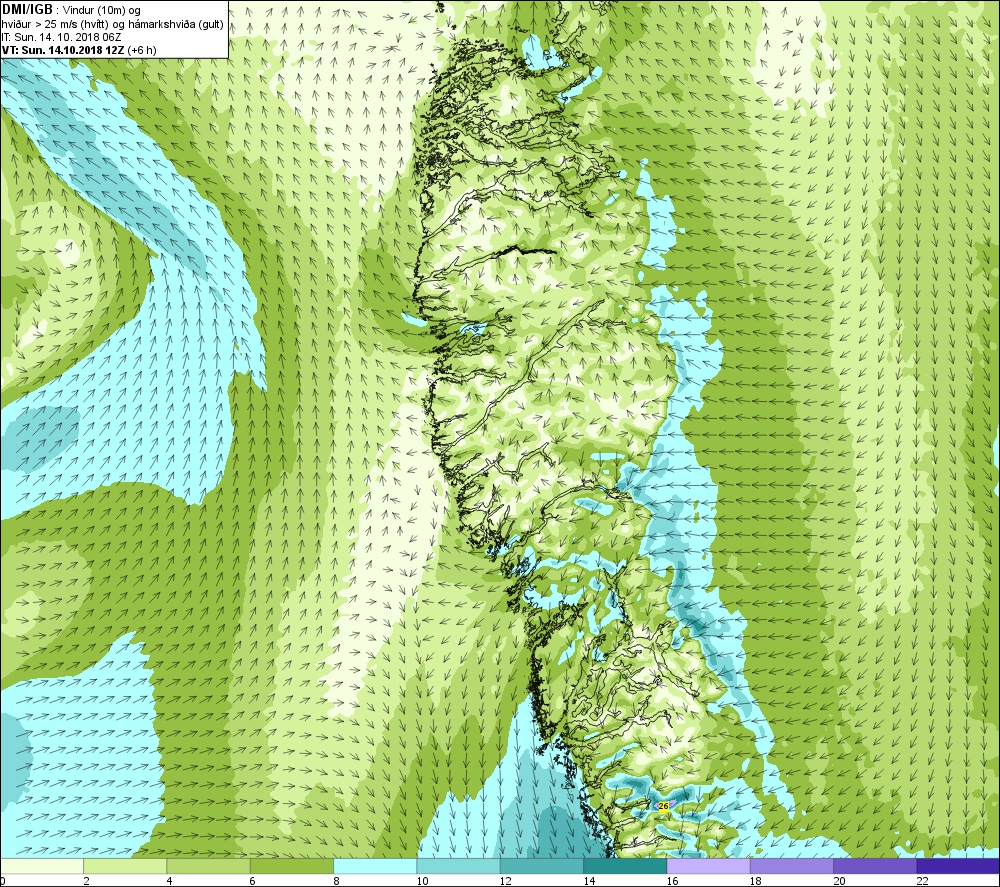Viewport: 1000px width, 887px height.
Task: Click the legend scale value 20
Action: point(839,881)
